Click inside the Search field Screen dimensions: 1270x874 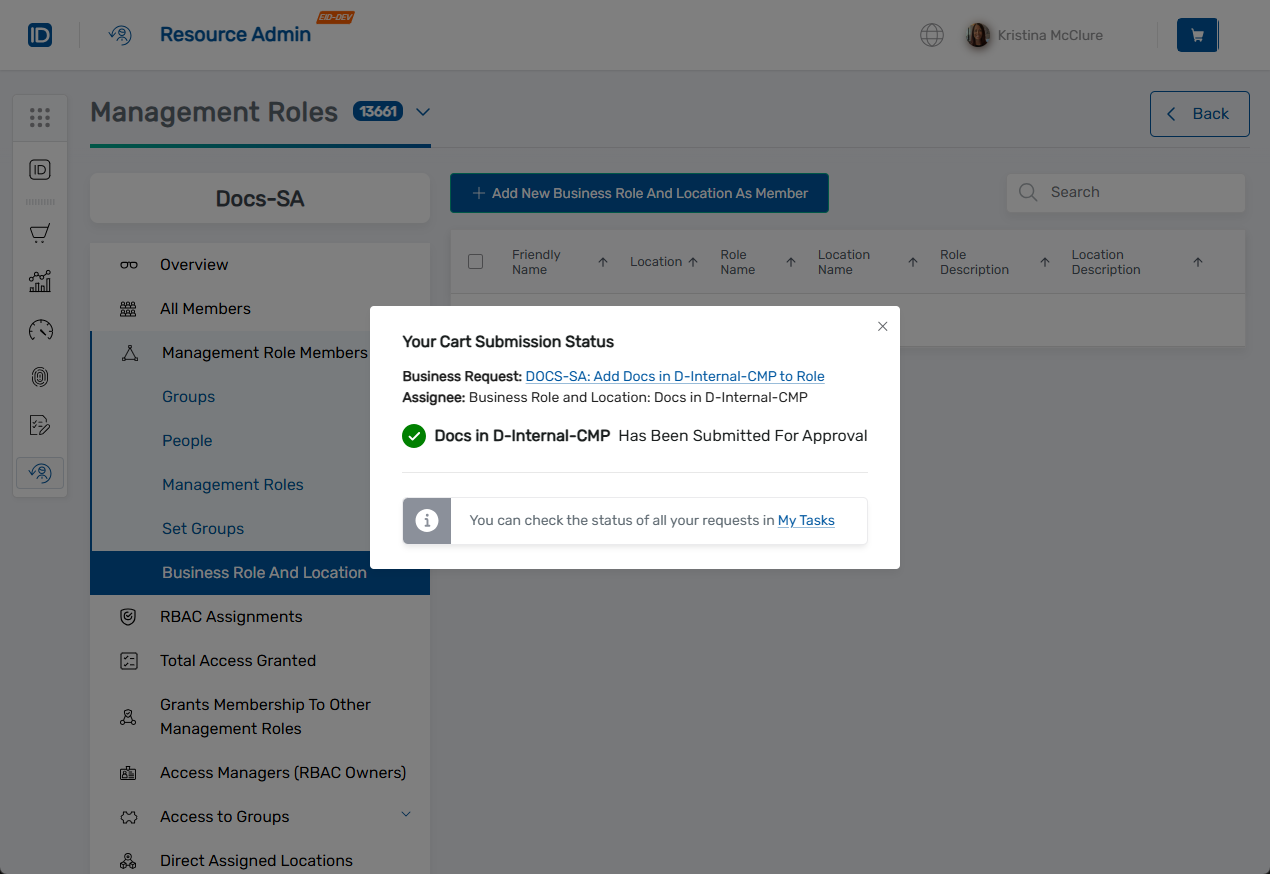tap(1125, 192)
